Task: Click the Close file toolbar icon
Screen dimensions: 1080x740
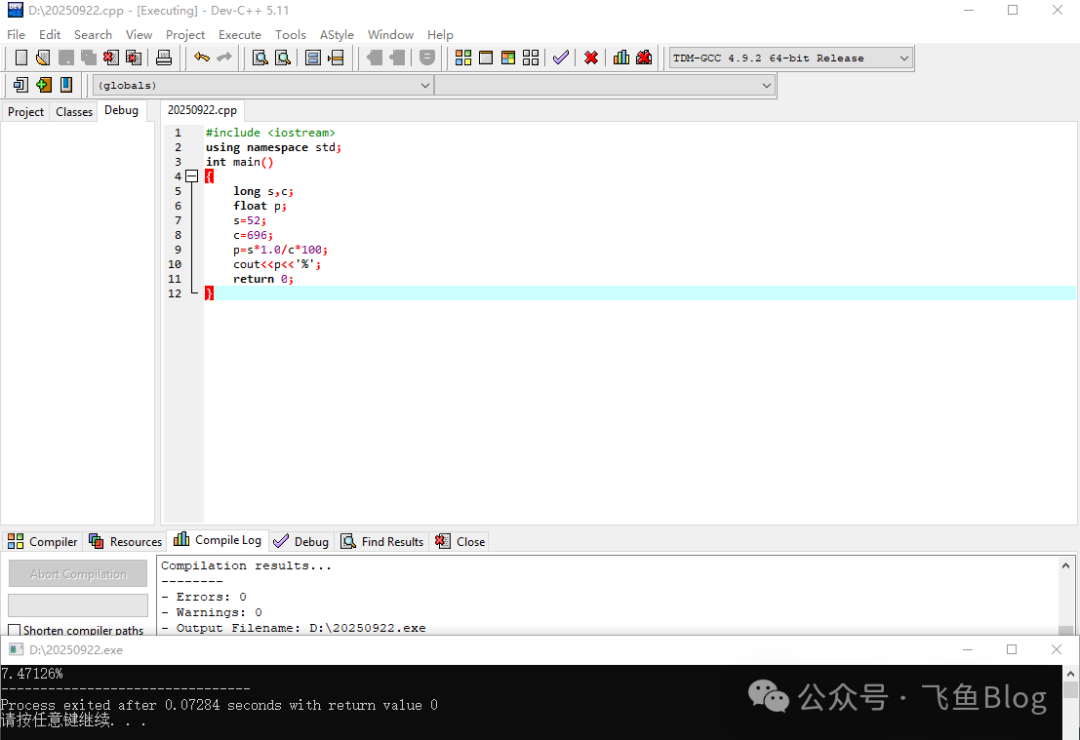Action: coord(111,58)
